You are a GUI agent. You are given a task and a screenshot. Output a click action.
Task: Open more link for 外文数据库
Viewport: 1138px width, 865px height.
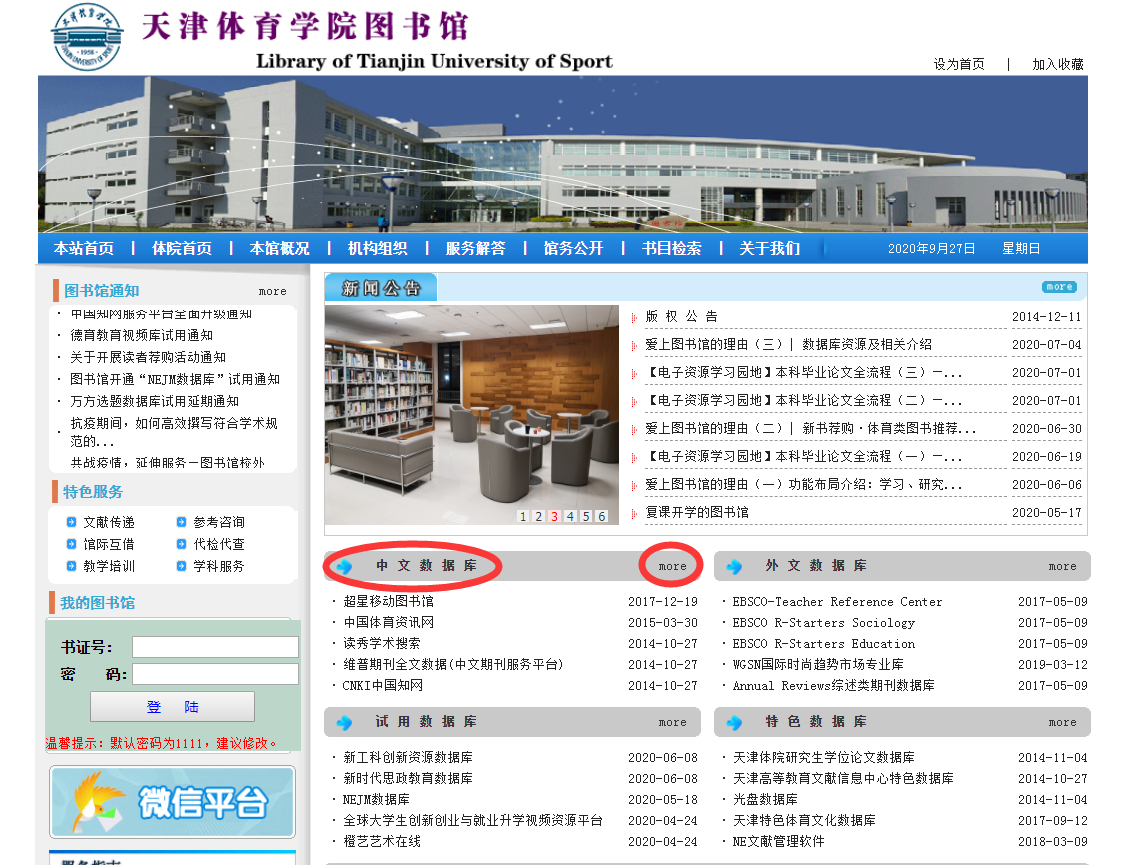[x=1062, y=566]
